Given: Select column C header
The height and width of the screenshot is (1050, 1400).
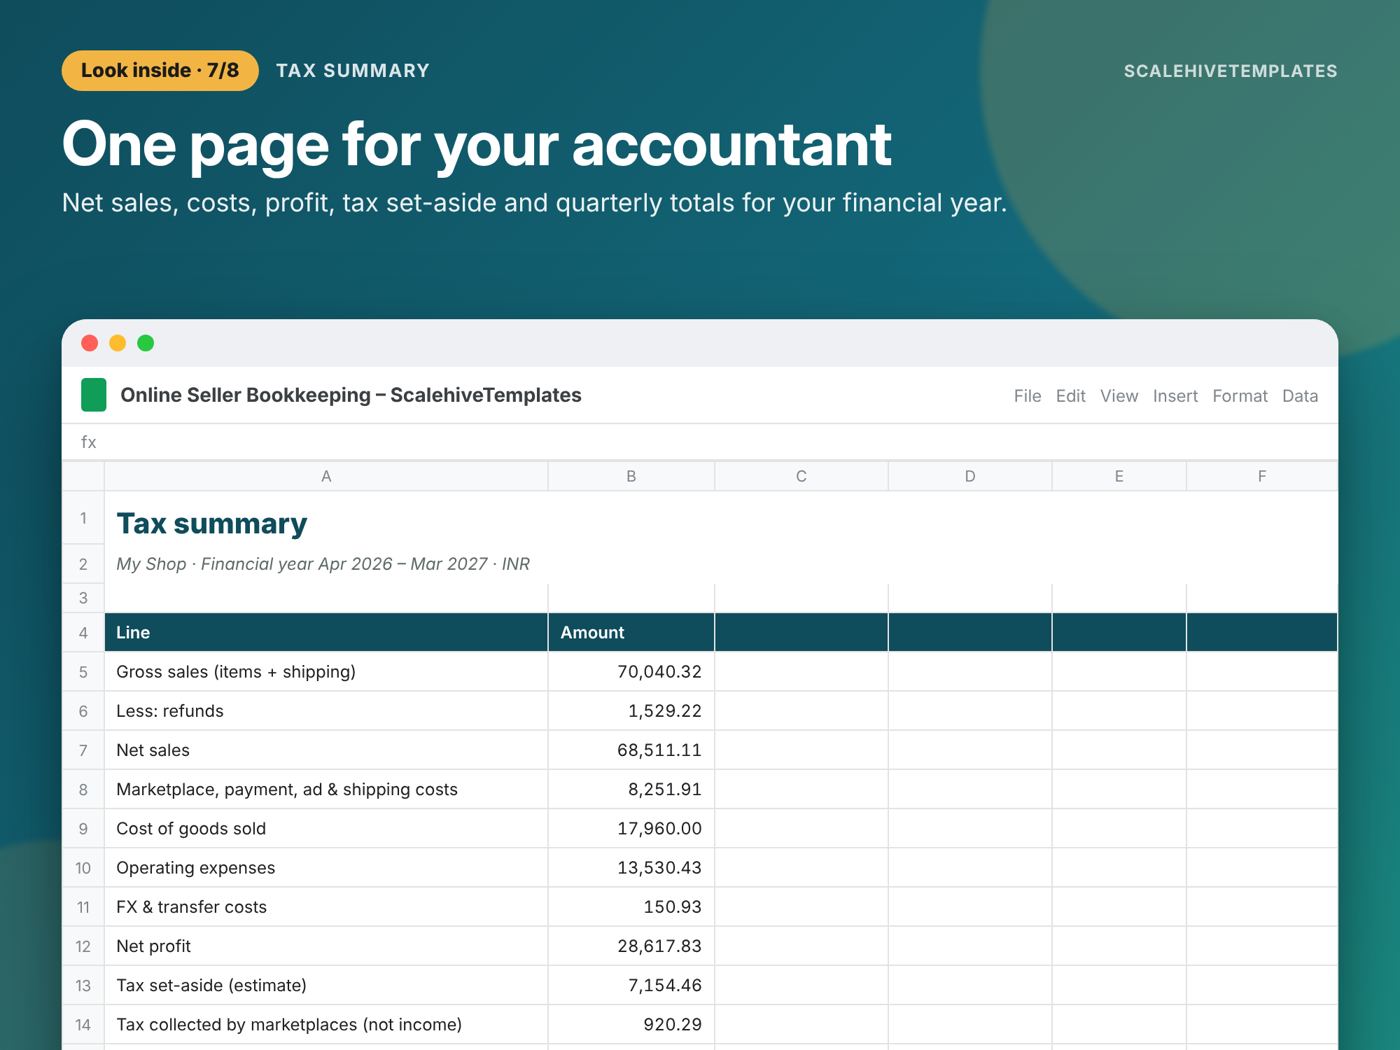Looking at the screenshot, I should (x=801, y=476).
